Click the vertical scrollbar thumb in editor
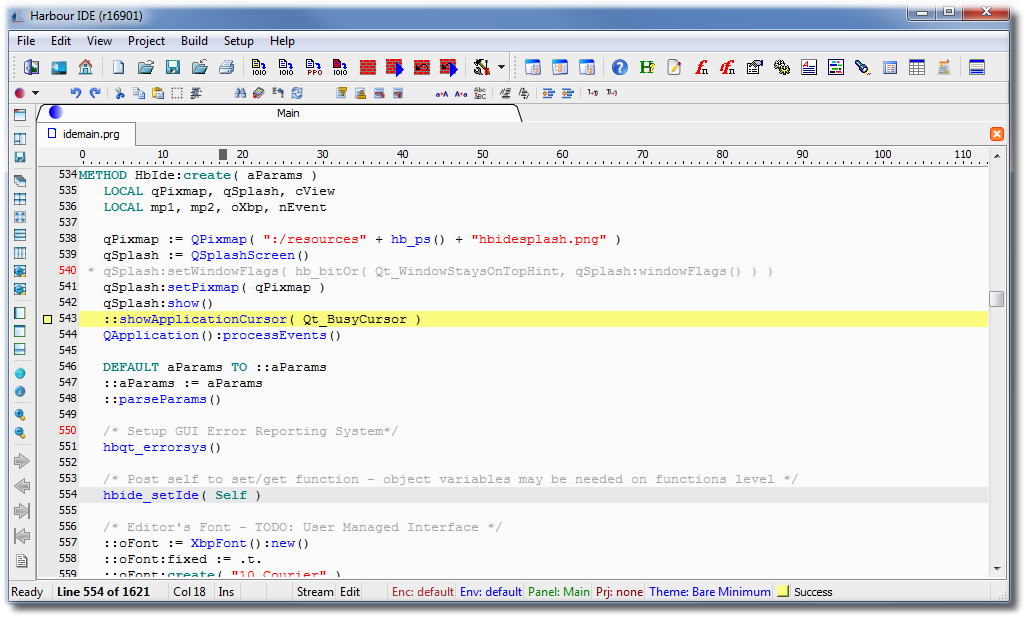 click(996, 299)
